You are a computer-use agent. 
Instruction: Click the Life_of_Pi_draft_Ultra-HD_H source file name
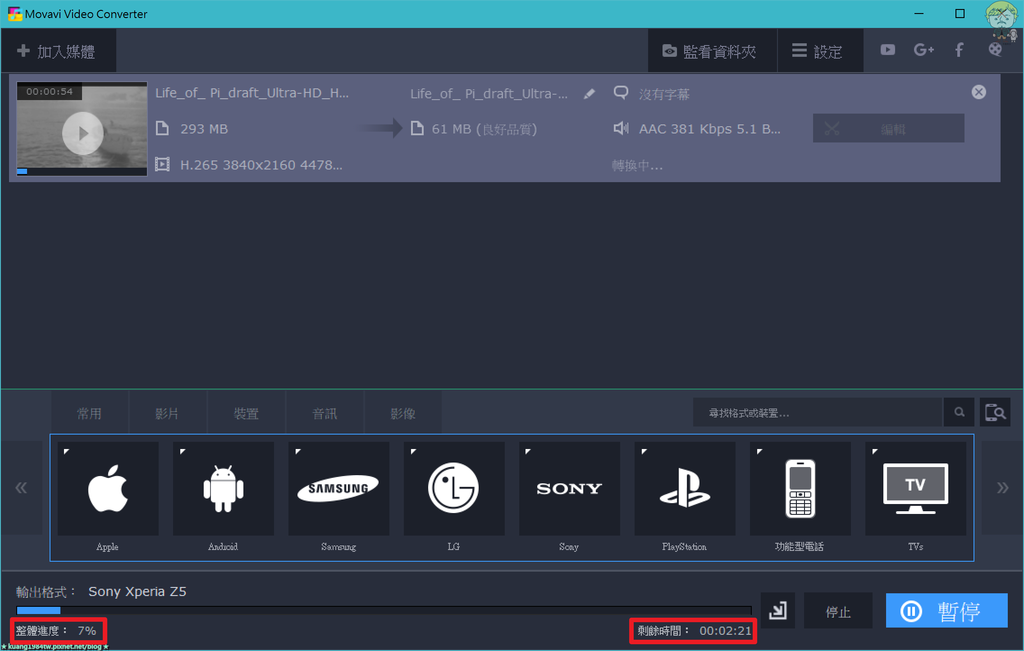tap(251, 93)
